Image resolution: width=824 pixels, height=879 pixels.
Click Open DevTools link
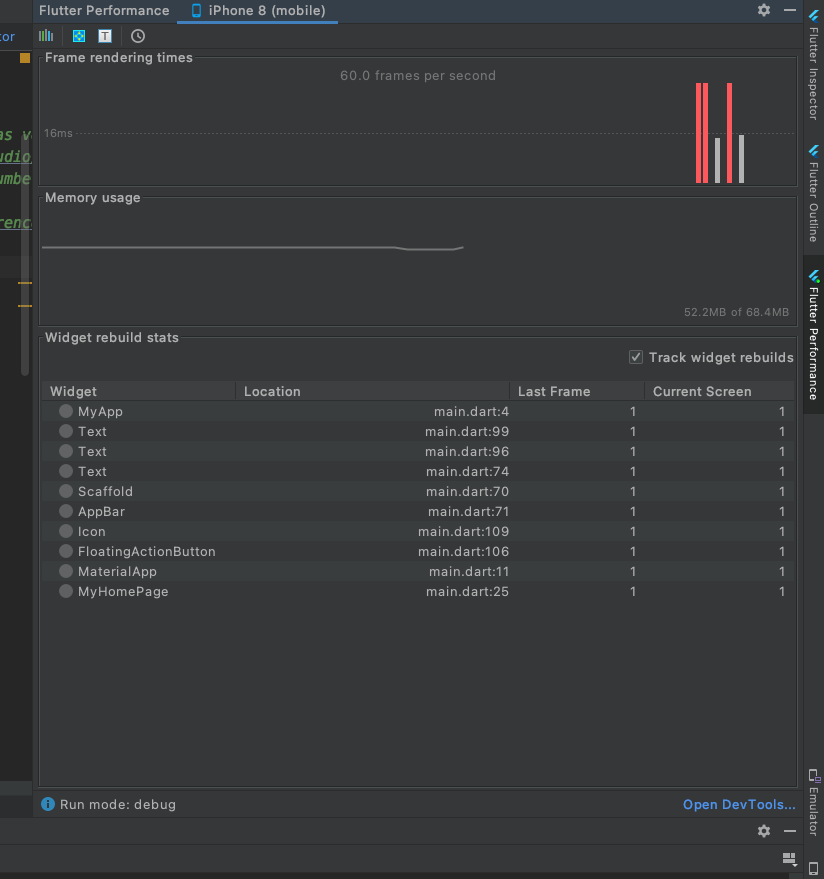(739, 804)
